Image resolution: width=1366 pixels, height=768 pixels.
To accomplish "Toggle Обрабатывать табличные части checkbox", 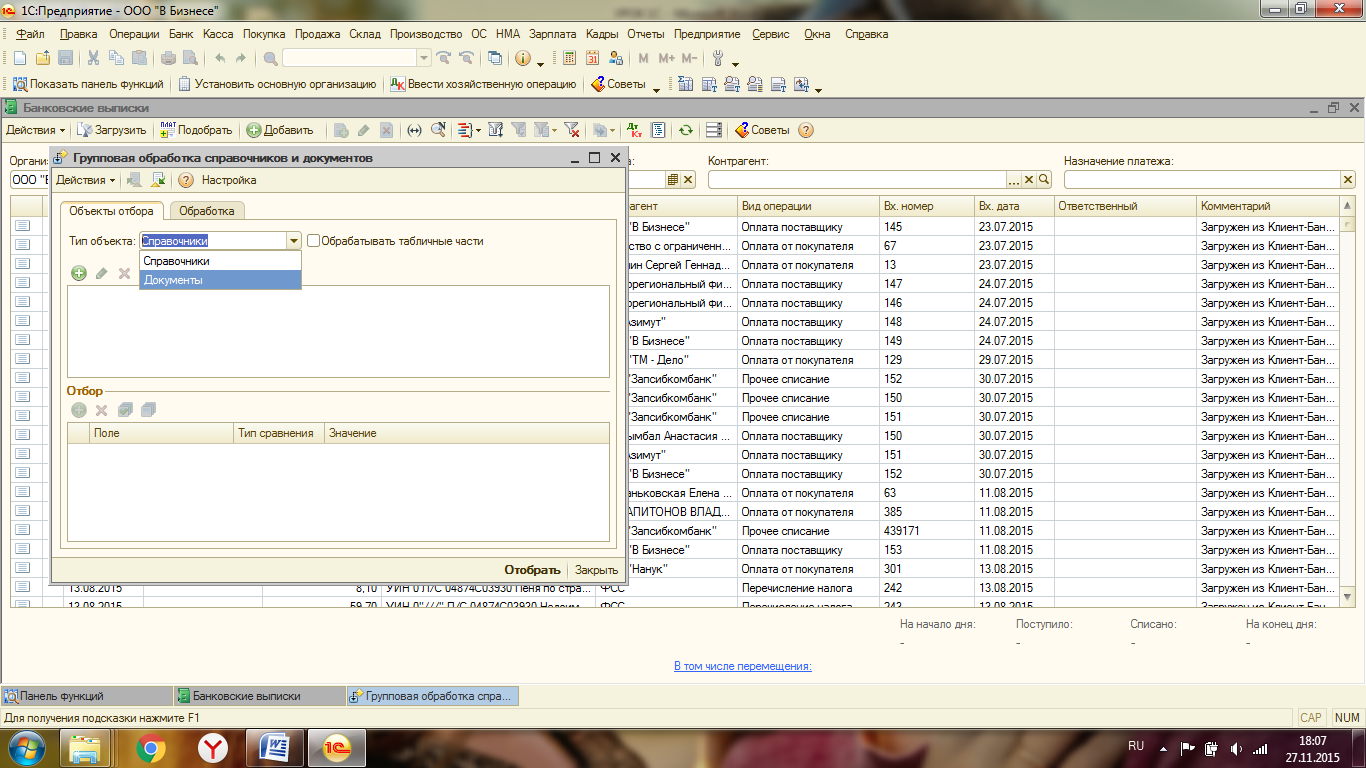I will [314, 241].
